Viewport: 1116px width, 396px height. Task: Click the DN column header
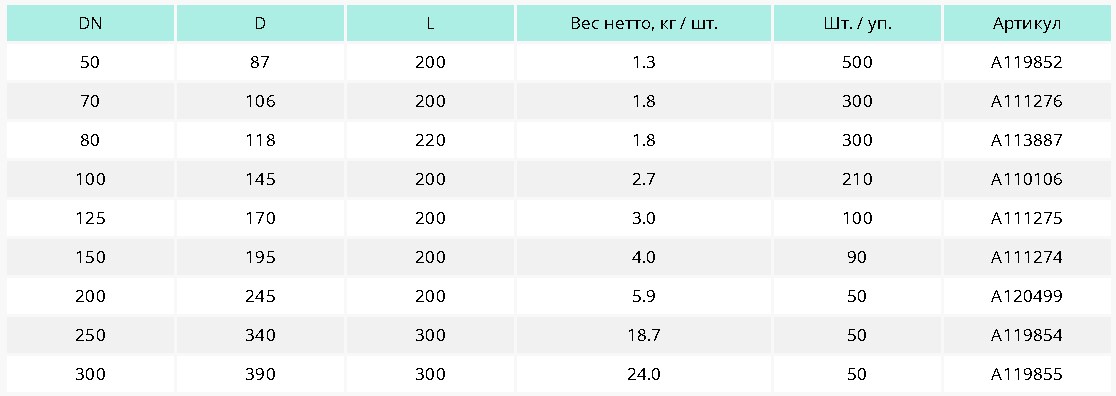click(90, 23)
